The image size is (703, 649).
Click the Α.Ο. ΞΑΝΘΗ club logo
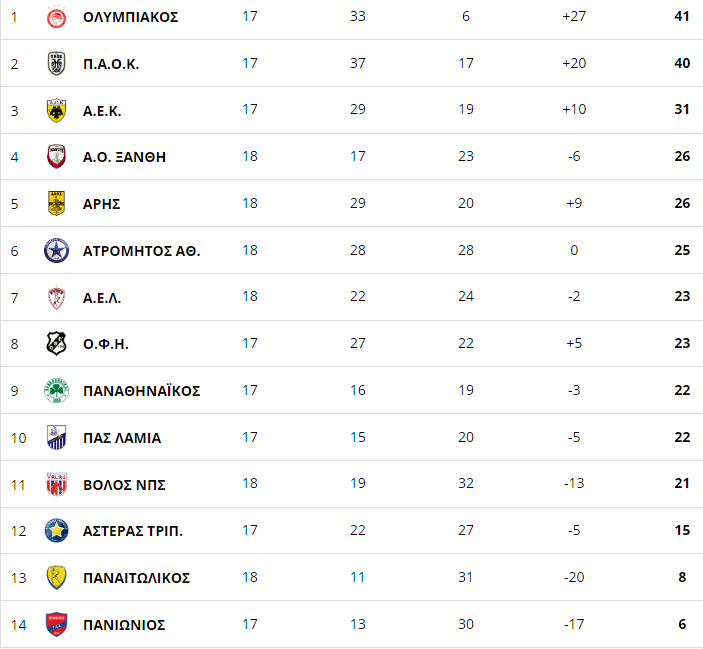[56, 156]
